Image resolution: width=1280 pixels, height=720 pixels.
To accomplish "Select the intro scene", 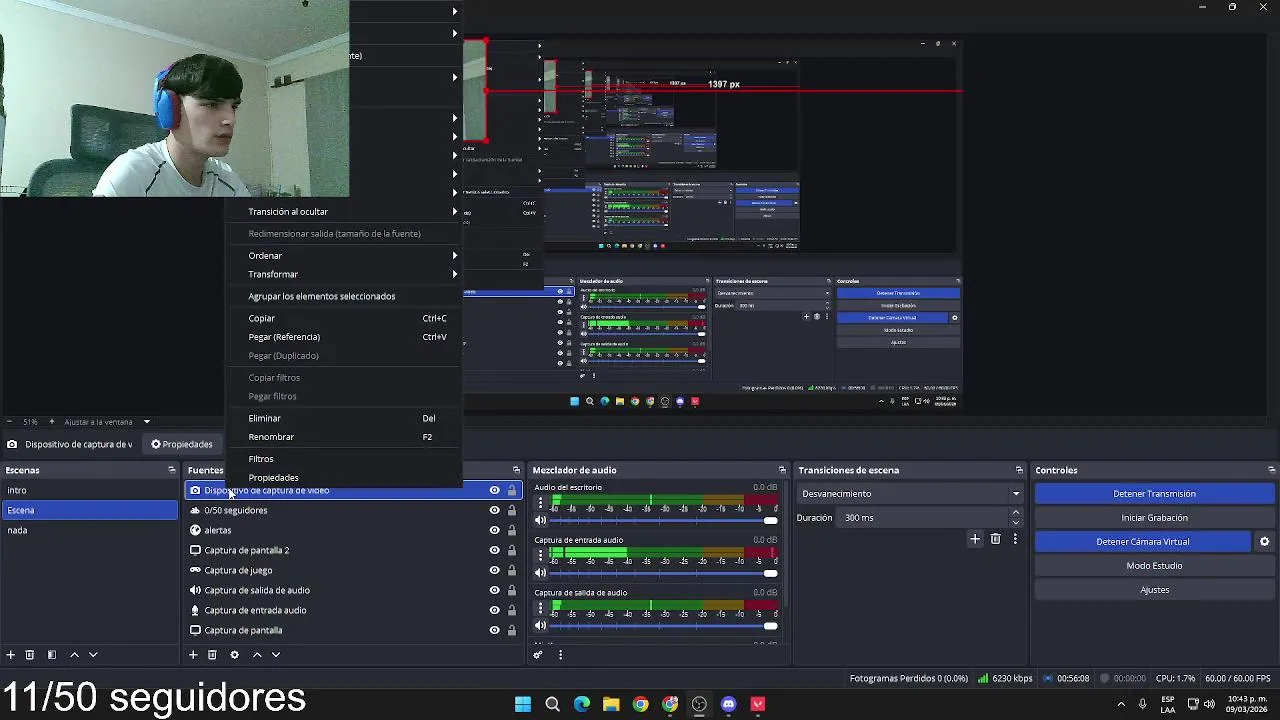I will coord(90,490).
